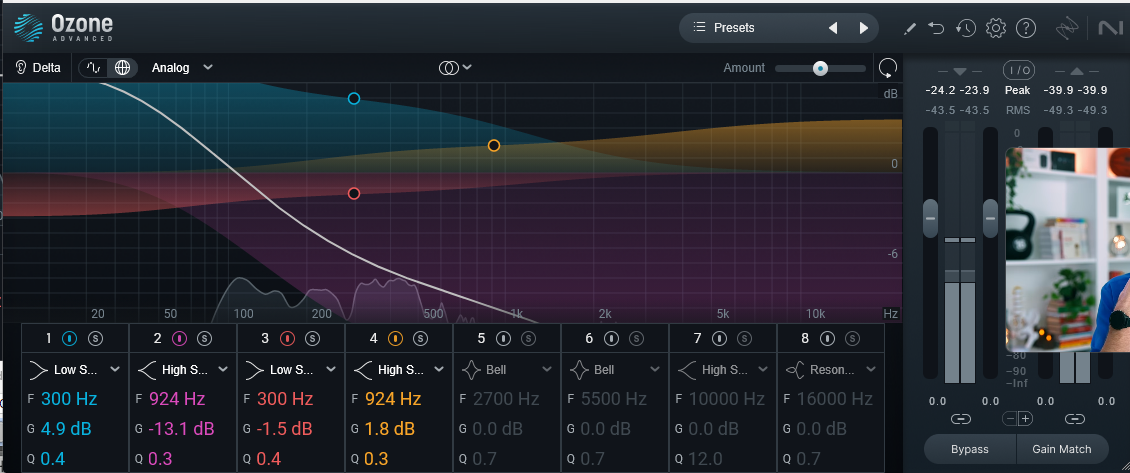Go to next preset arrow
This screenshot has width=1130, height=473.
[863, 28]
